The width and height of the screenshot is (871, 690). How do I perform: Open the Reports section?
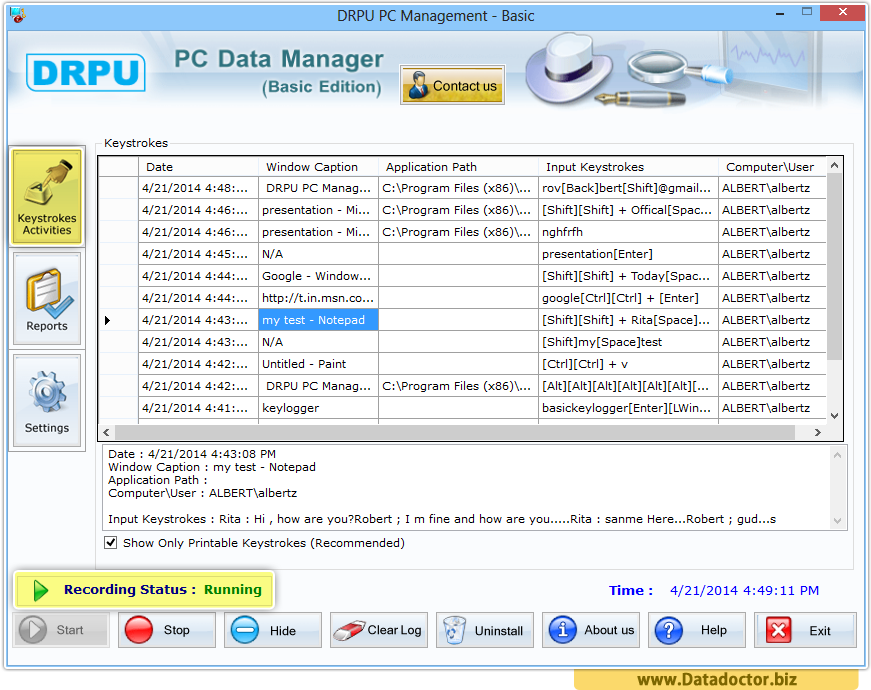tap(47, 298)
